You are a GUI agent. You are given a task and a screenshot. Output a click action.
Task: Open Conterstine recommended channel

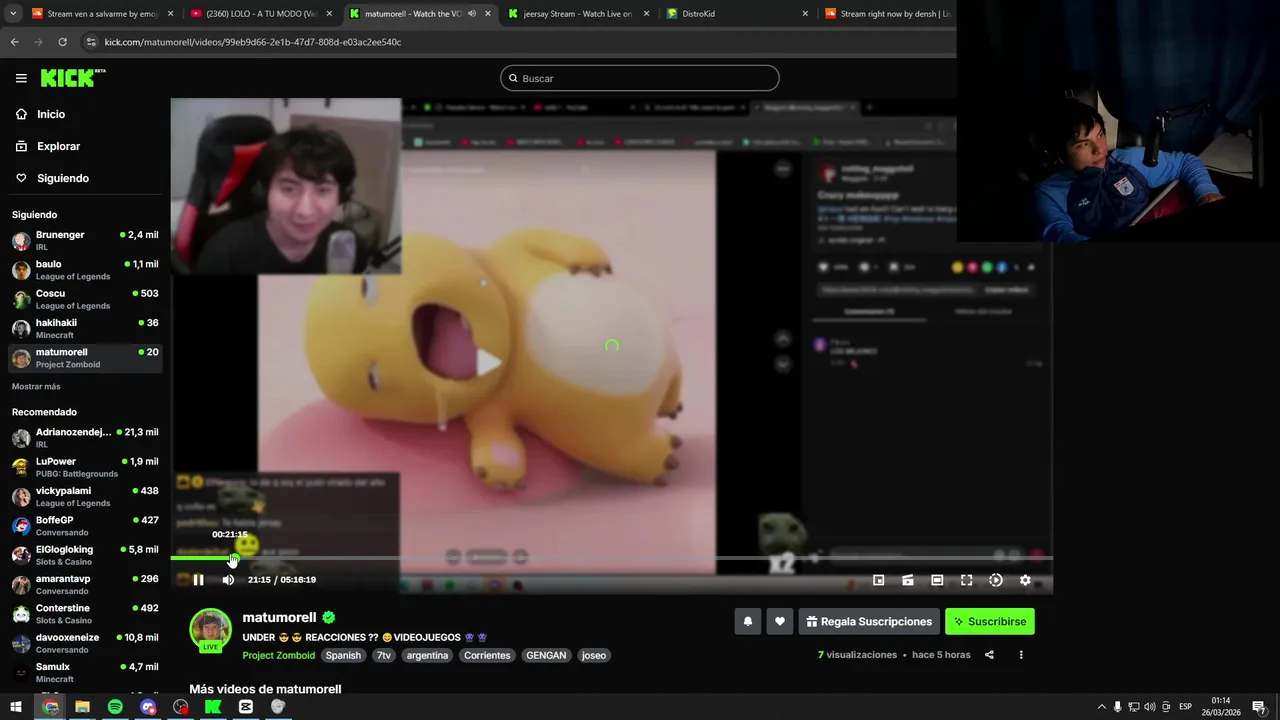click(x=85, y=614)
